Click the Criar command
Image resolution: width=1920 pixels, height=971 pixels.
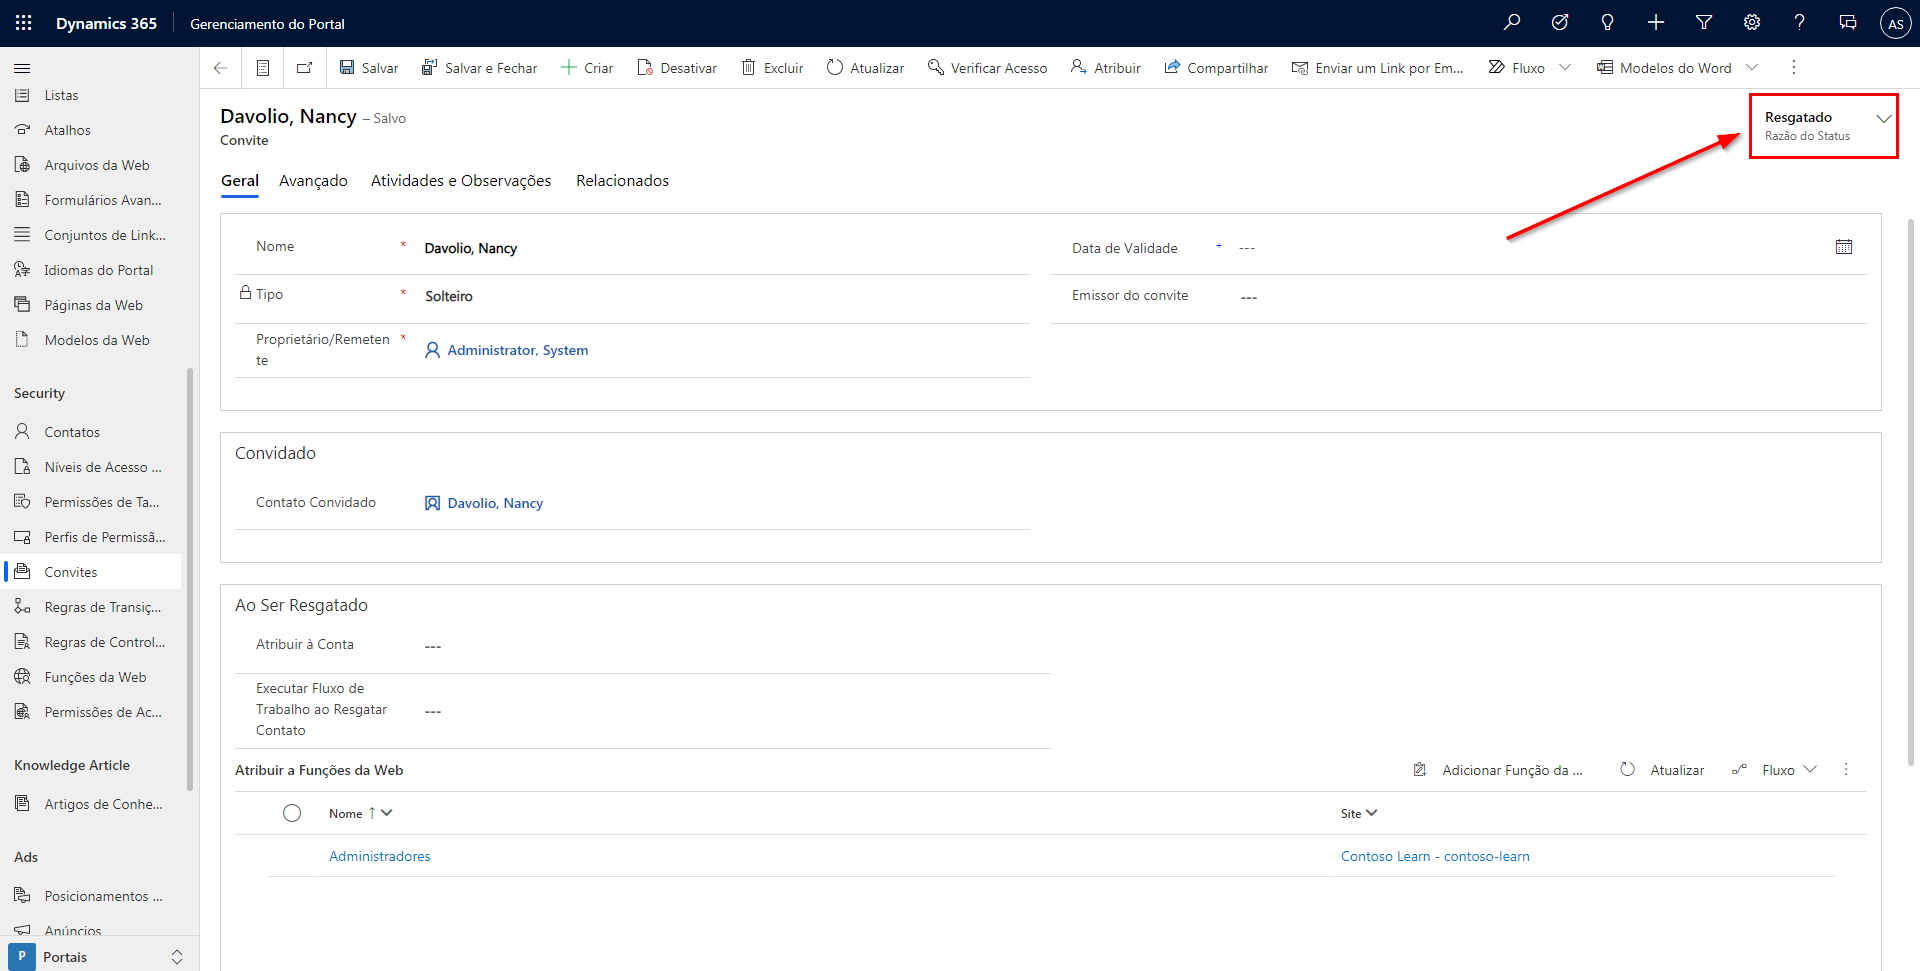(x=587, y=68)
